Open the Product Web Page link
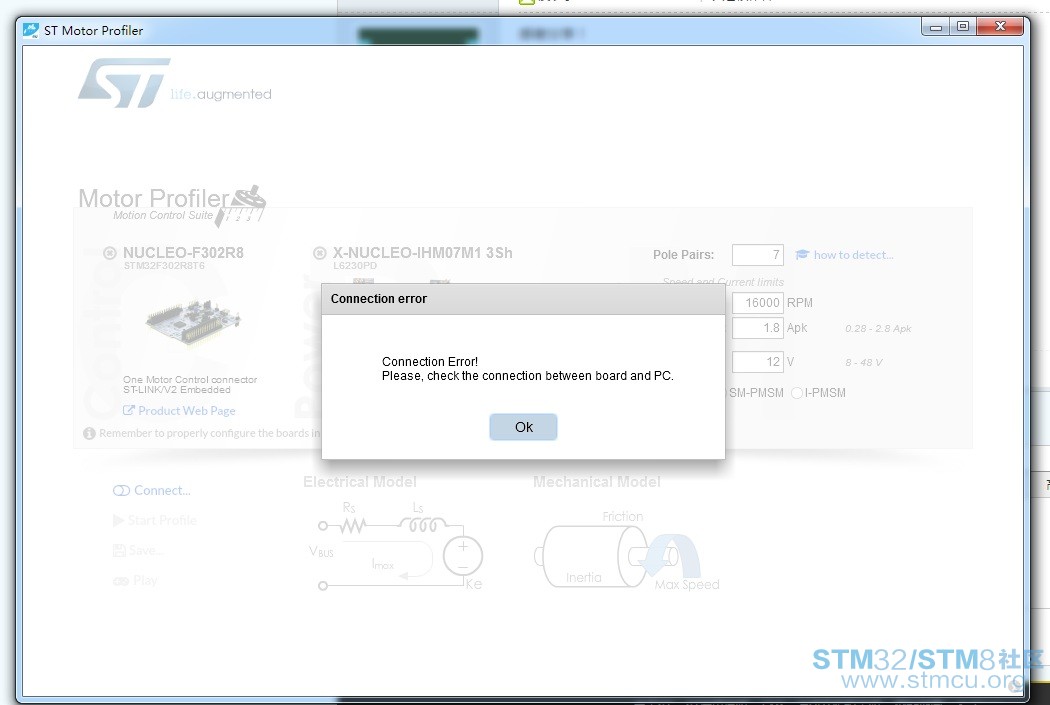This screenshot has width=1050, height=705. tap(187, 410)
